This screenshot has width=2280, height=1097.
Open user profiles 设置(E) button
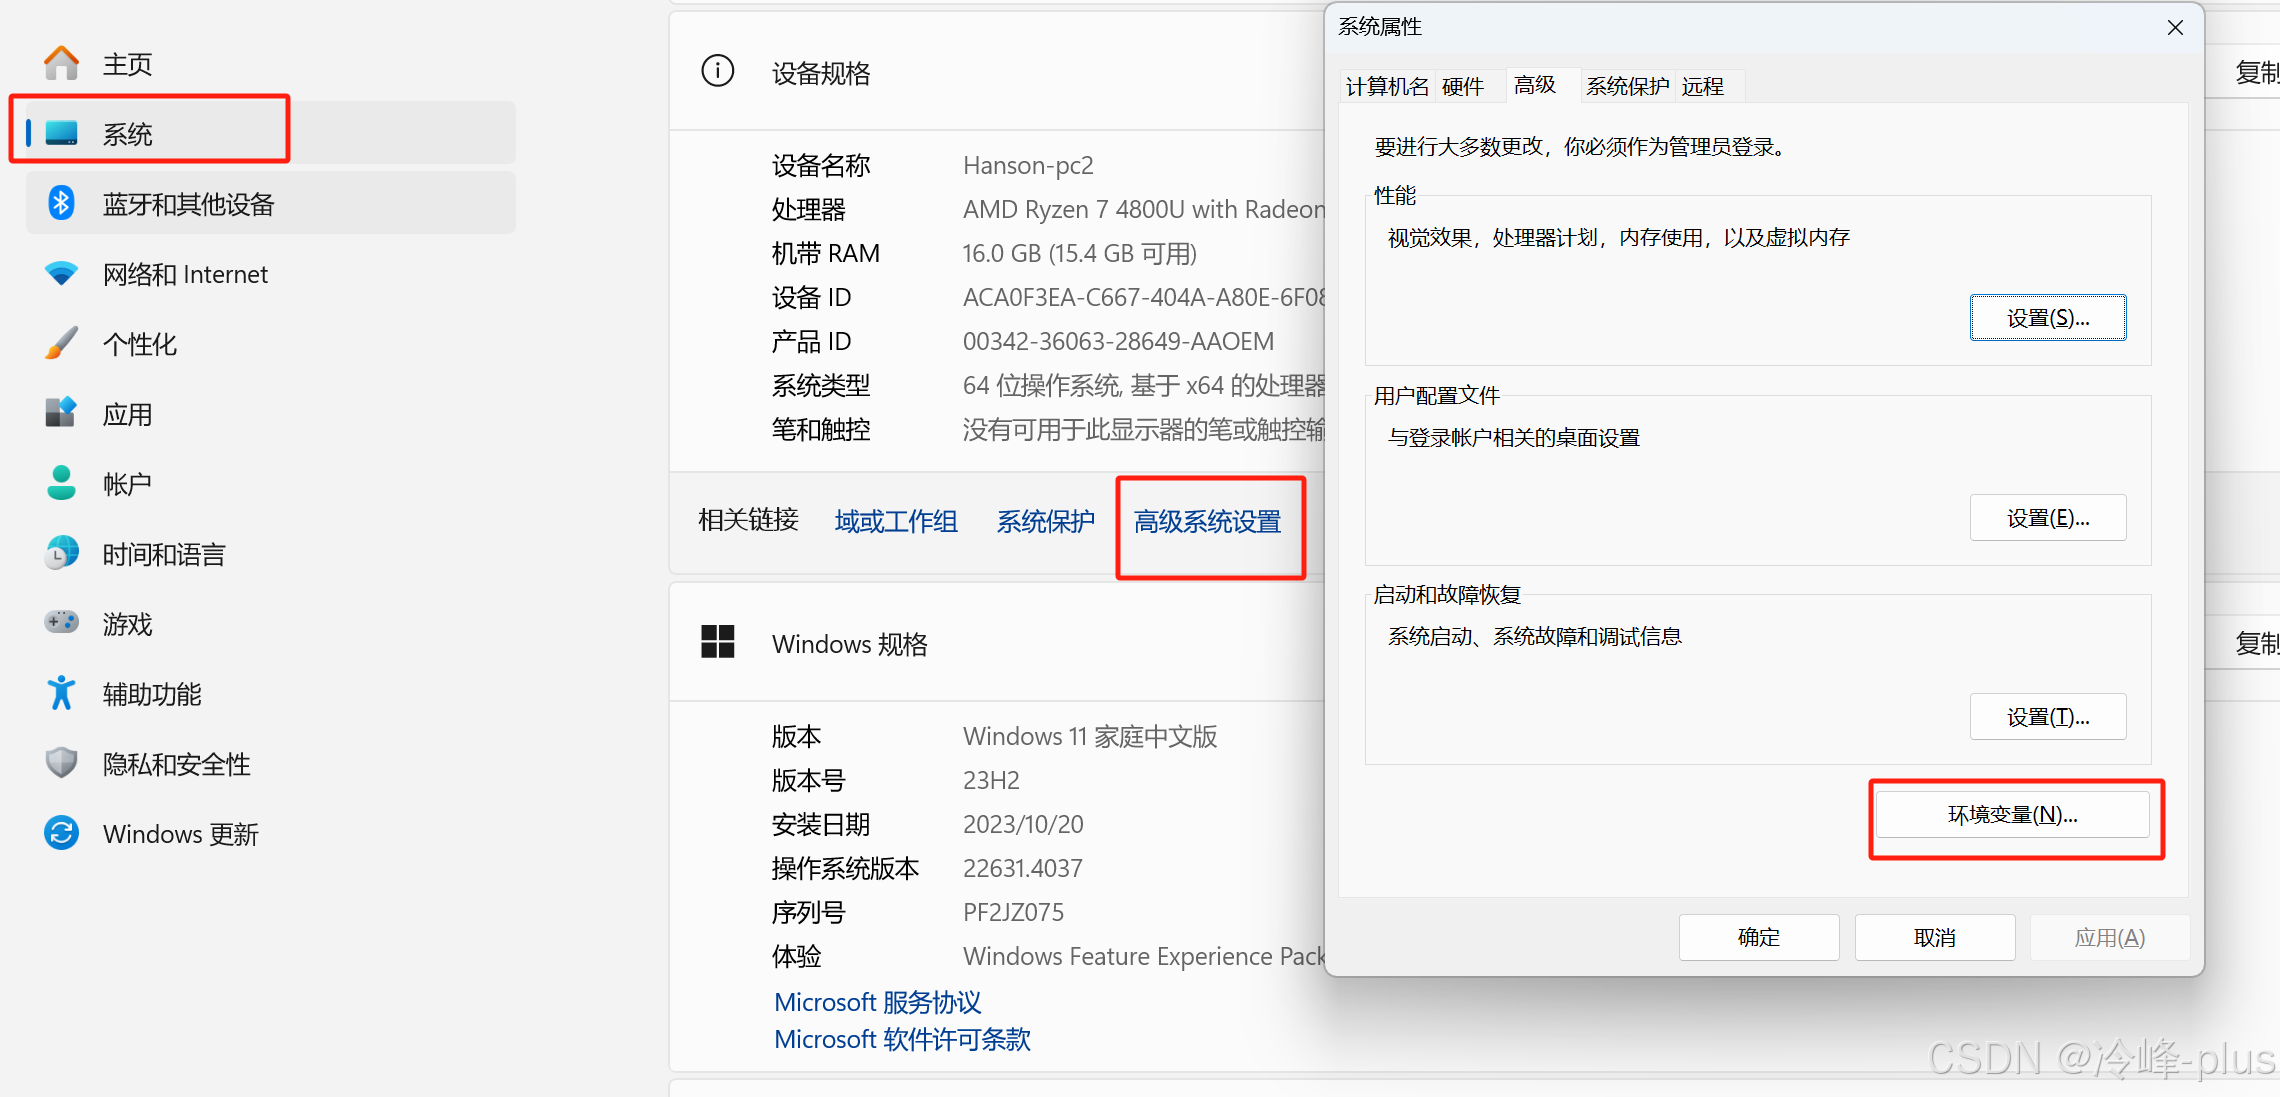2048,518
